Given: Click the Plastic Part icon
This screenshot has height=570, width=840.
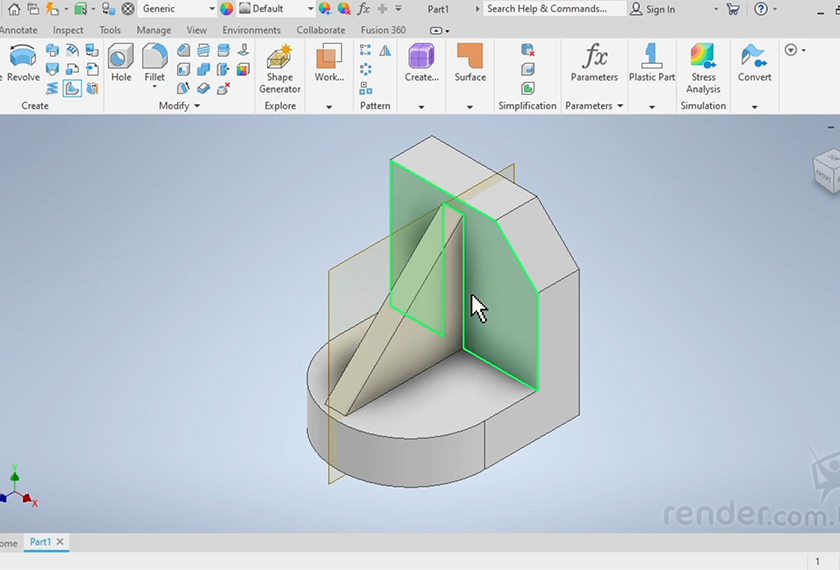Looking at the screenshot, I should click(x=651, y=63).
